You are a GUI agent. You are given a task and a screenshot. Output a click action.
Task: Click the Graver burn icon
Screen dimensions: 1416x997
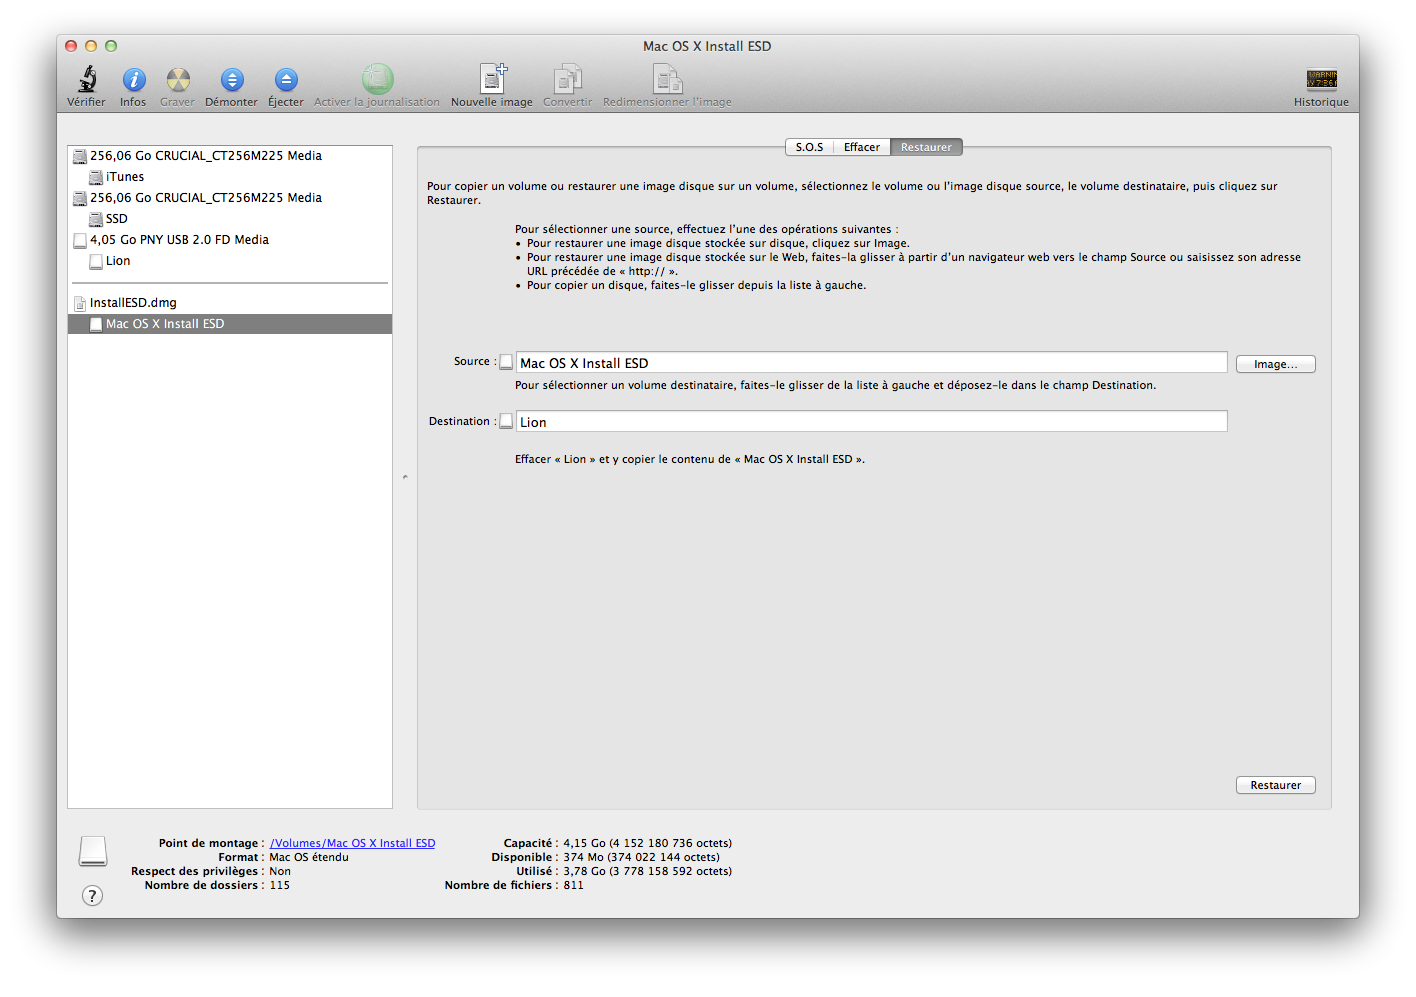178,80
